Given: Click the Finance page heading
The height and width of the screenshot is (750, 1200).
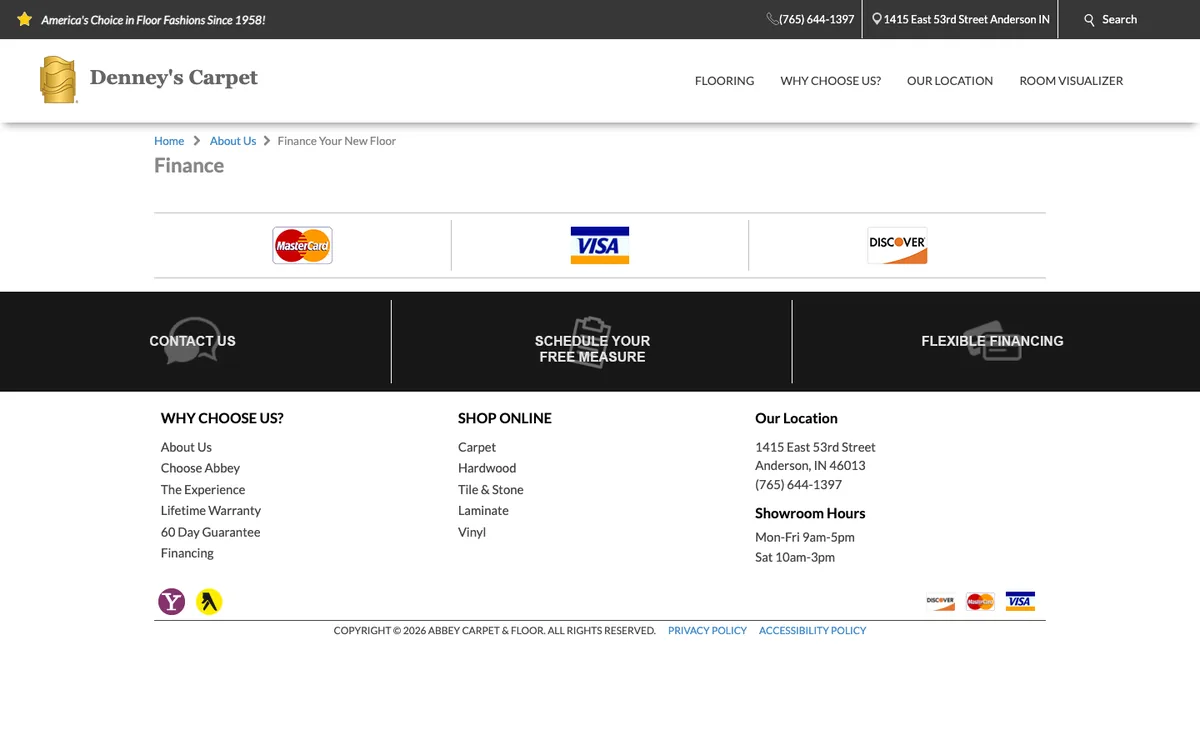Looking at the screenshot, I should pos(189,166).
